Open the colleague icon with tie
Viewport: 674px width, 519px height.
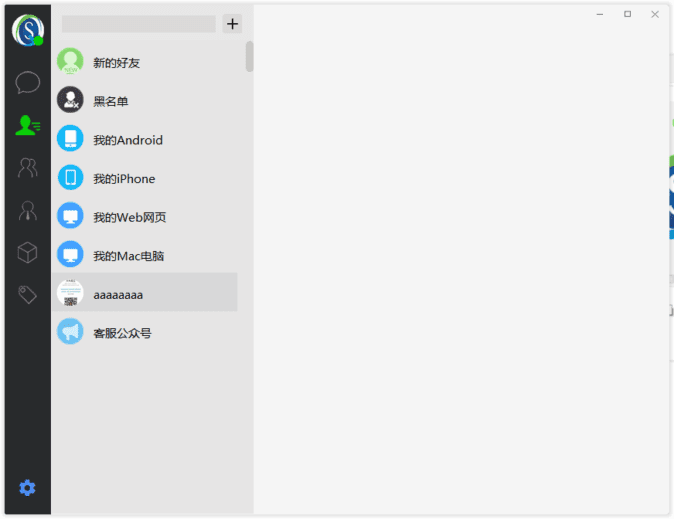(28, 210)
